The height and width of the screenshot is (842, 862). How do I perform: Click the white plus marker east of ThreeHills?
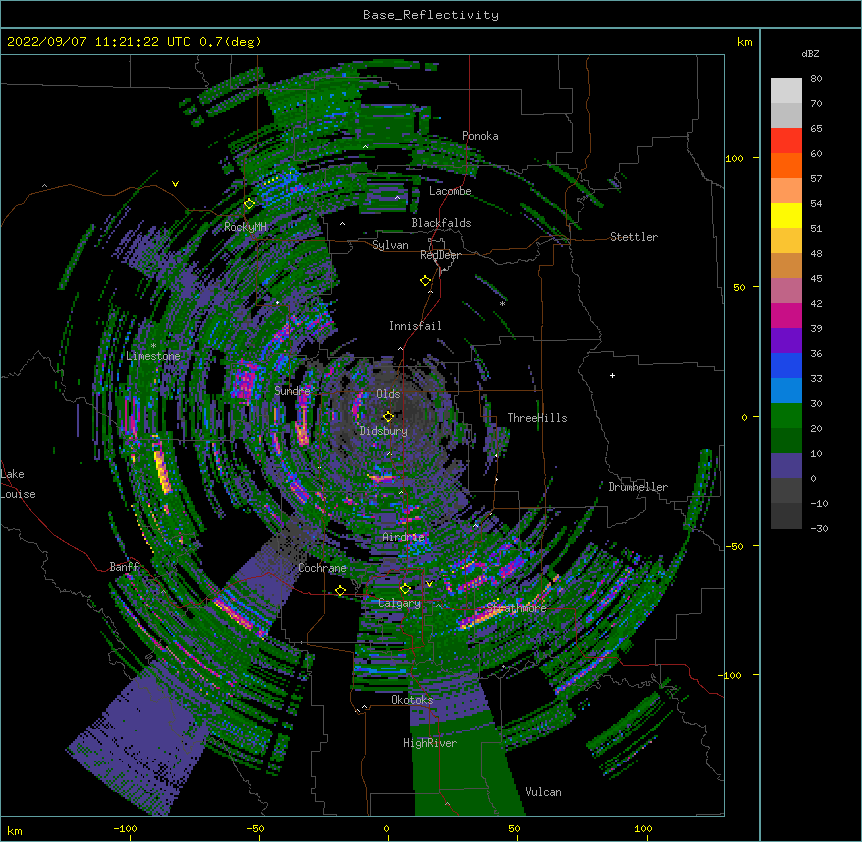(612, 375)
